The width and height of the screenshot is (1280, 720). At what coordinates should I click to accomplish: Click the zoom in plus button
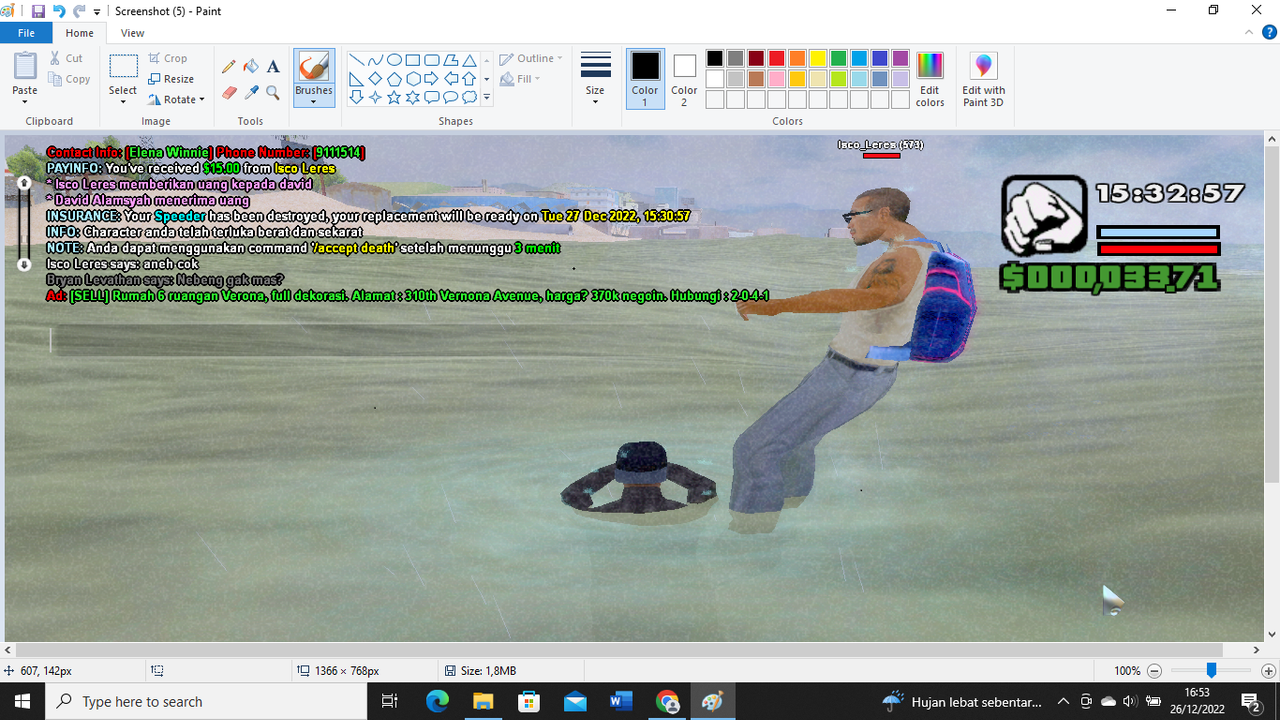pyautogui.click(x=1268, y=671)
